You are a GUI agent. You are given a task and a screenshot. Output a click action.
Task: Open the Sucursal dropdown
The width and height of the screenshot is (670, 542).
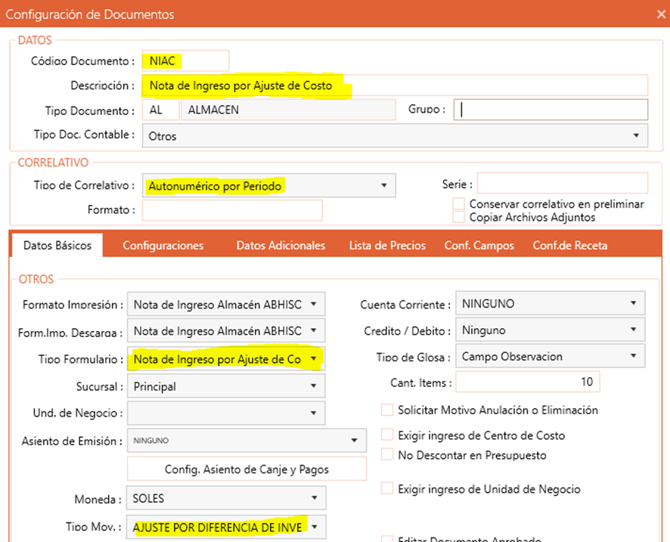314,386
